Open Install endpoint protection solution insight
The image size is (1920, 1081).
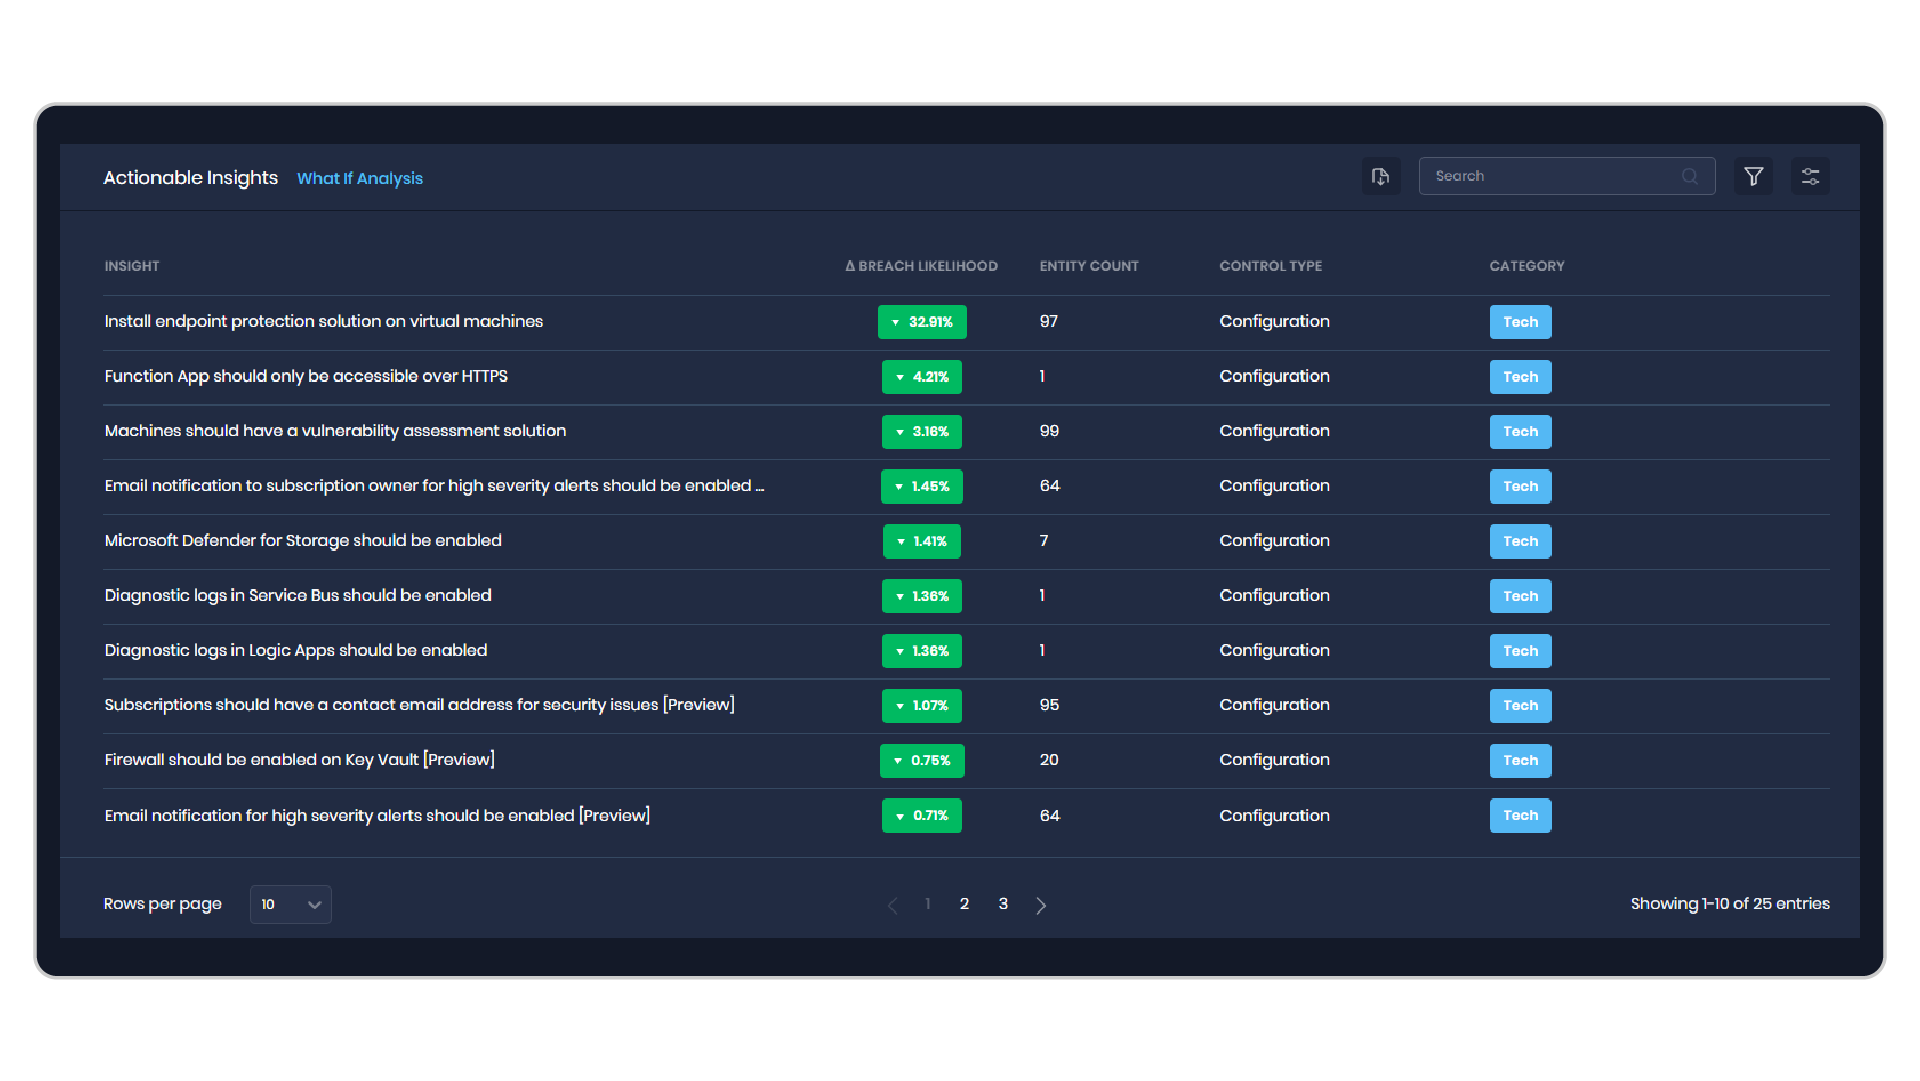[324, 321]
